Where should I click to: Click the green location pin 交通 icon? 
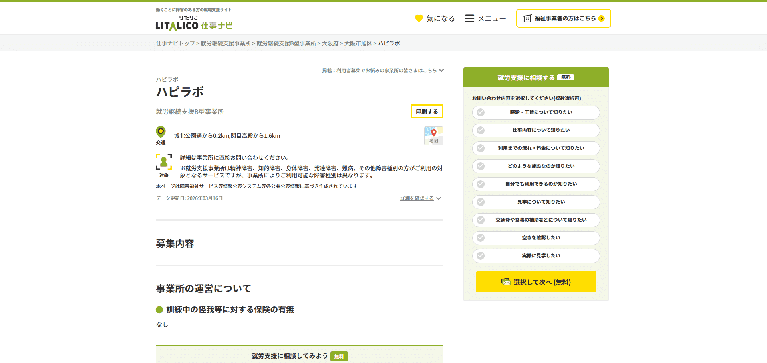(160, 132)
